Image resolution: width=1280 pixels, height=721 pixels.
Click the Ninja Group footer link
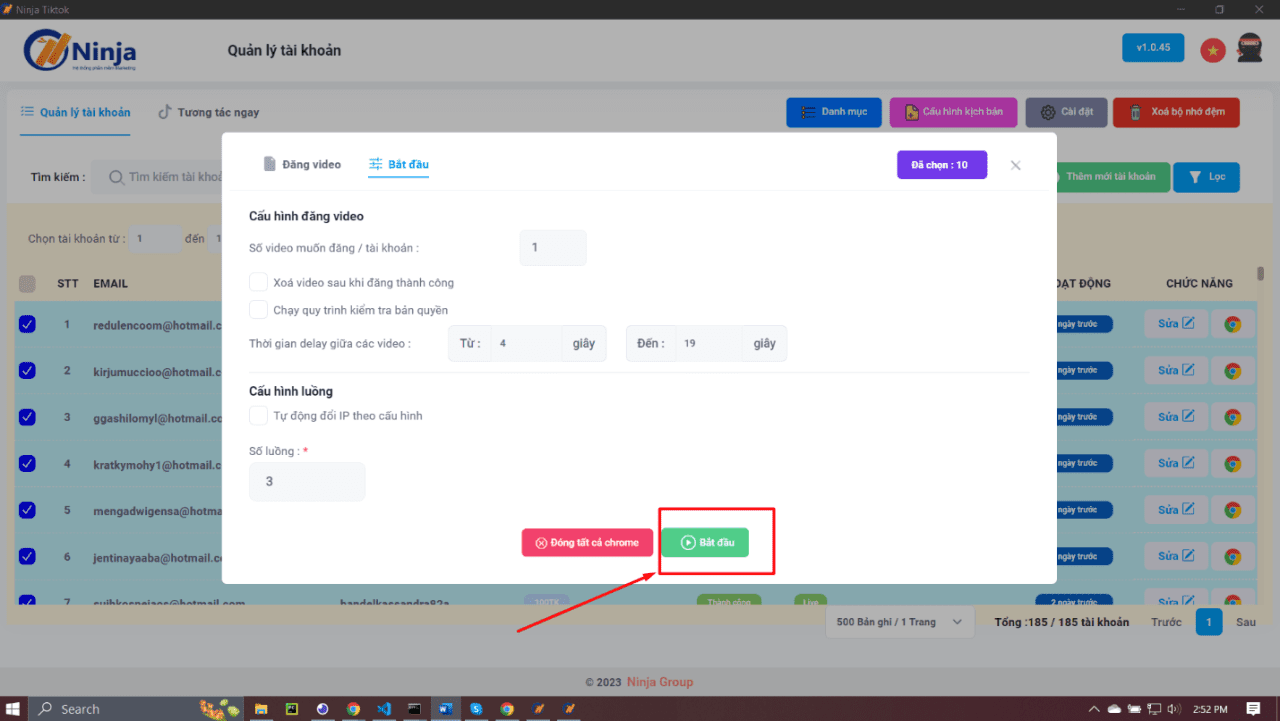click(660, 682)
